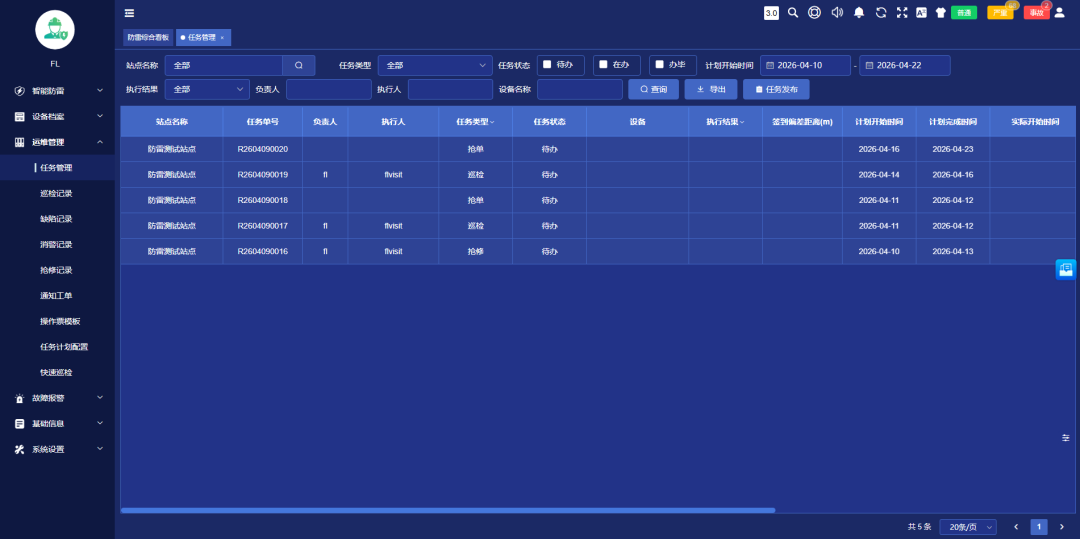Click the 任务发布 button
The height and width of the screenshot is (539, 1080).
tap(776, 89)
